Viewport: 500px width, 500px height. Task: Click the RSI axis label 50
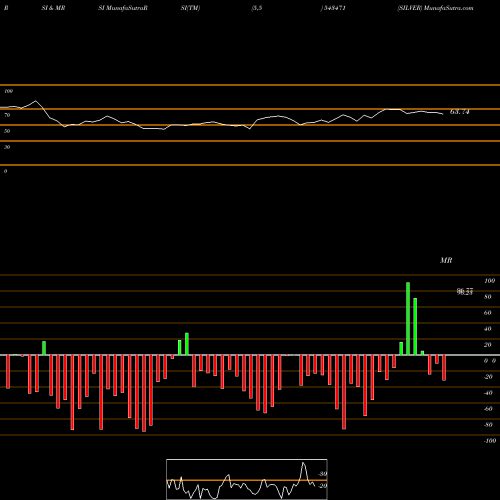point(7,131)
